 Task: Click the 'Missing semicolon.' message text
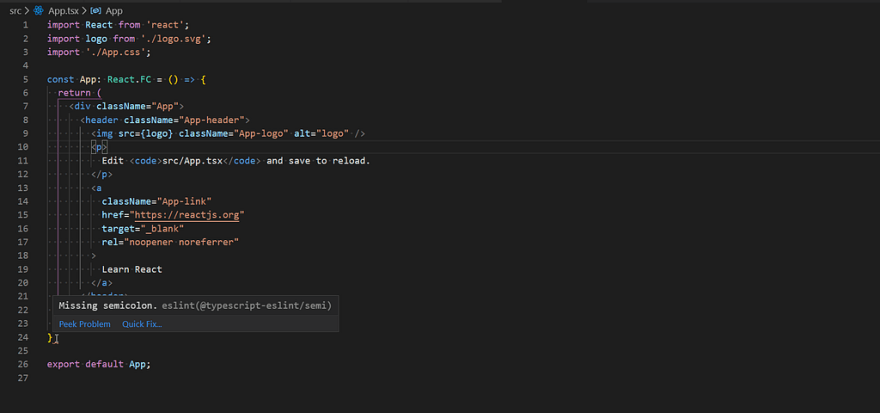coord(108,305)
